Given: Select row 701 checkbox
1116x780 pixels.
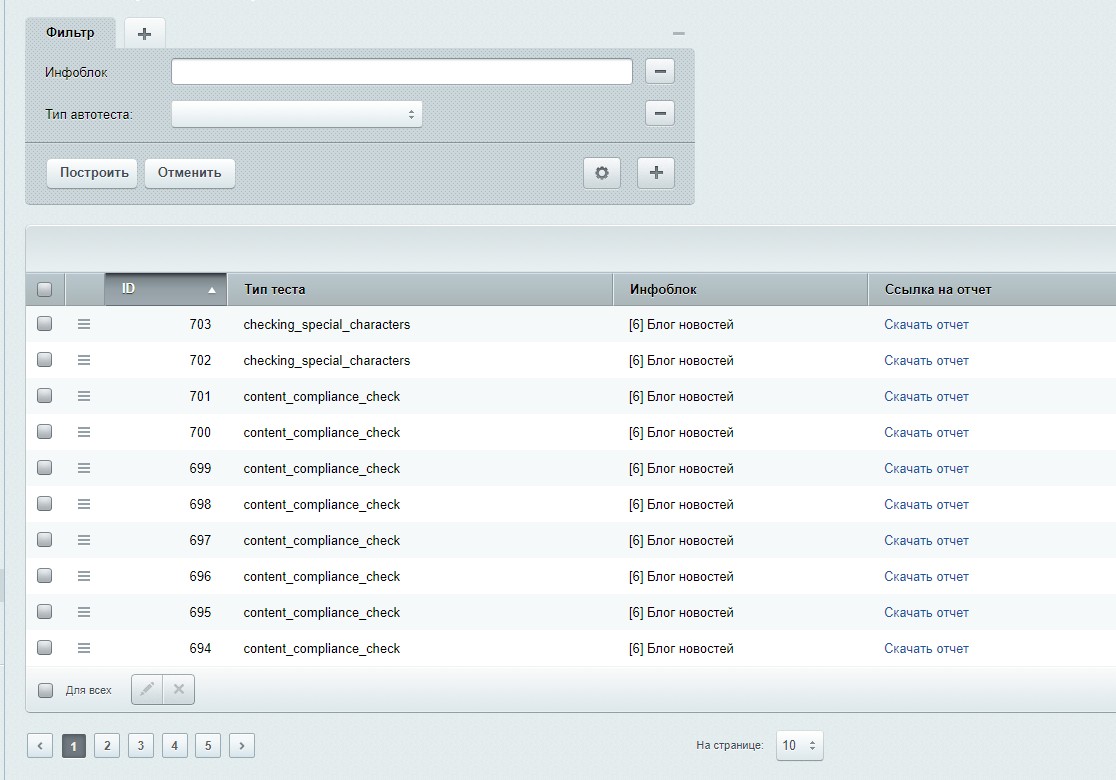Looking at the screenshot, I should (45, 396).
